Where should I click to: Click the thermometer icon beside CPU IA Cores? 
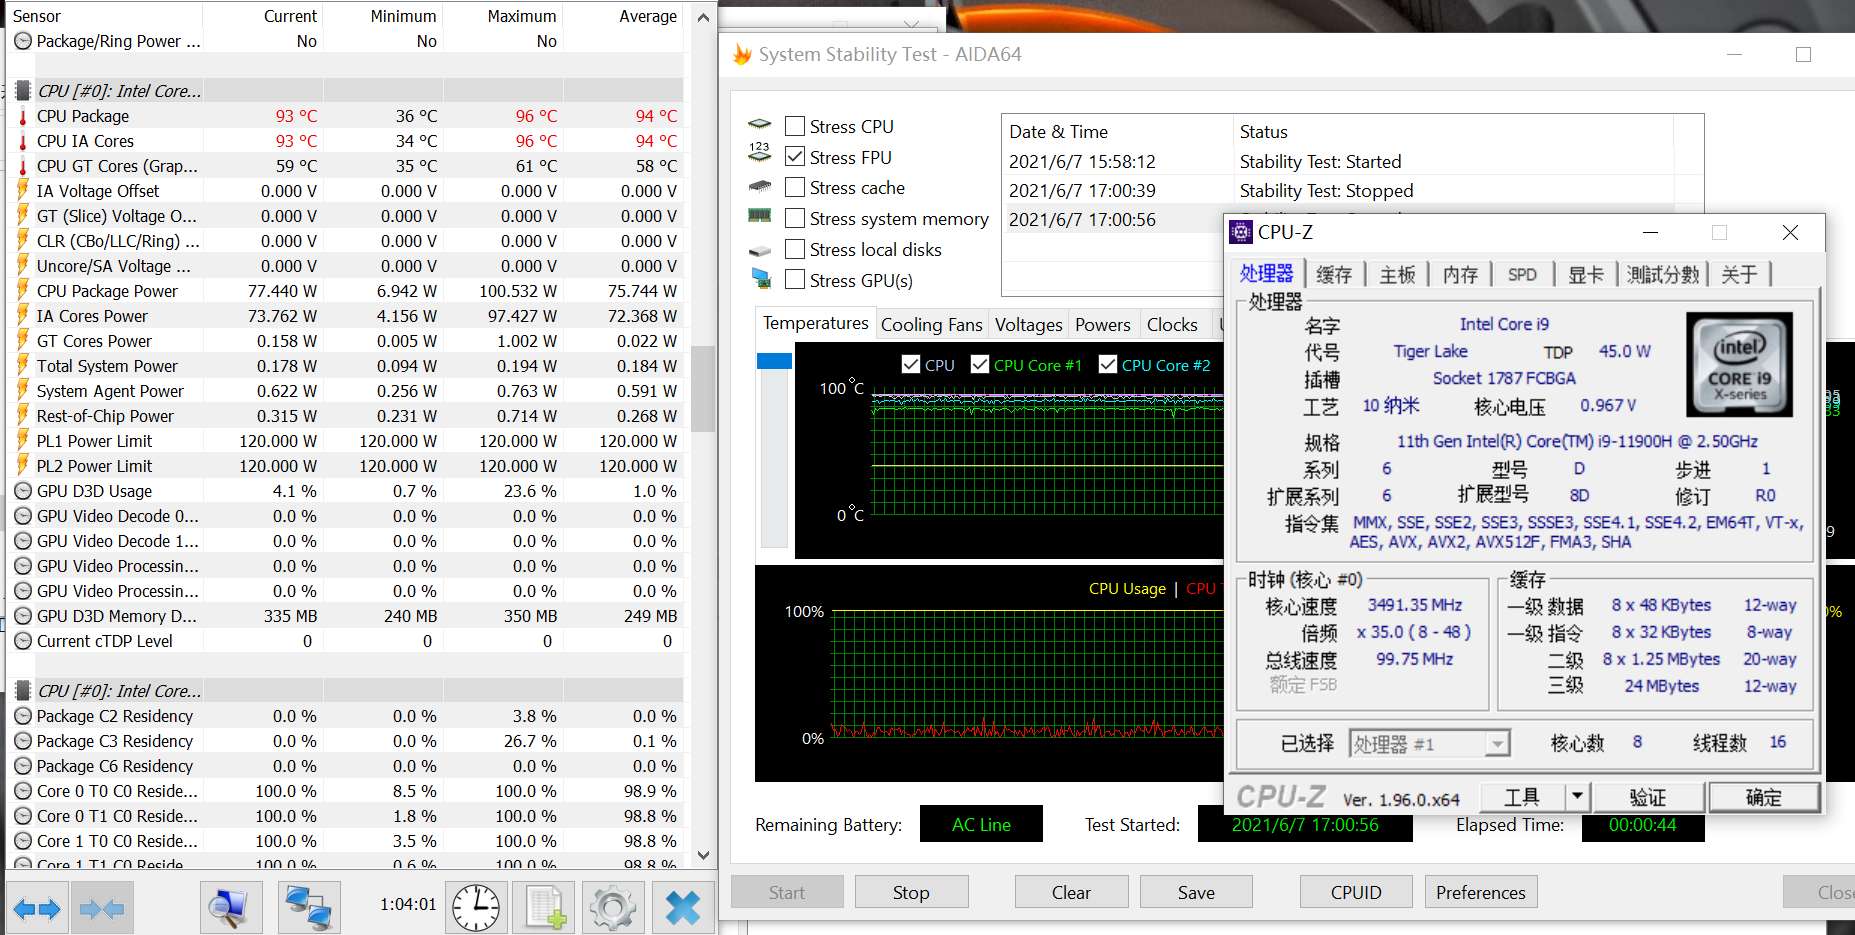[23, 141]
